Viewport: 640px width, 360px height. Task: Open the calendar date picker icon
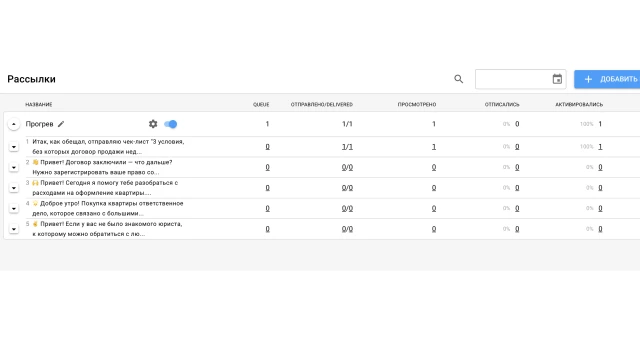pos(557,79)
